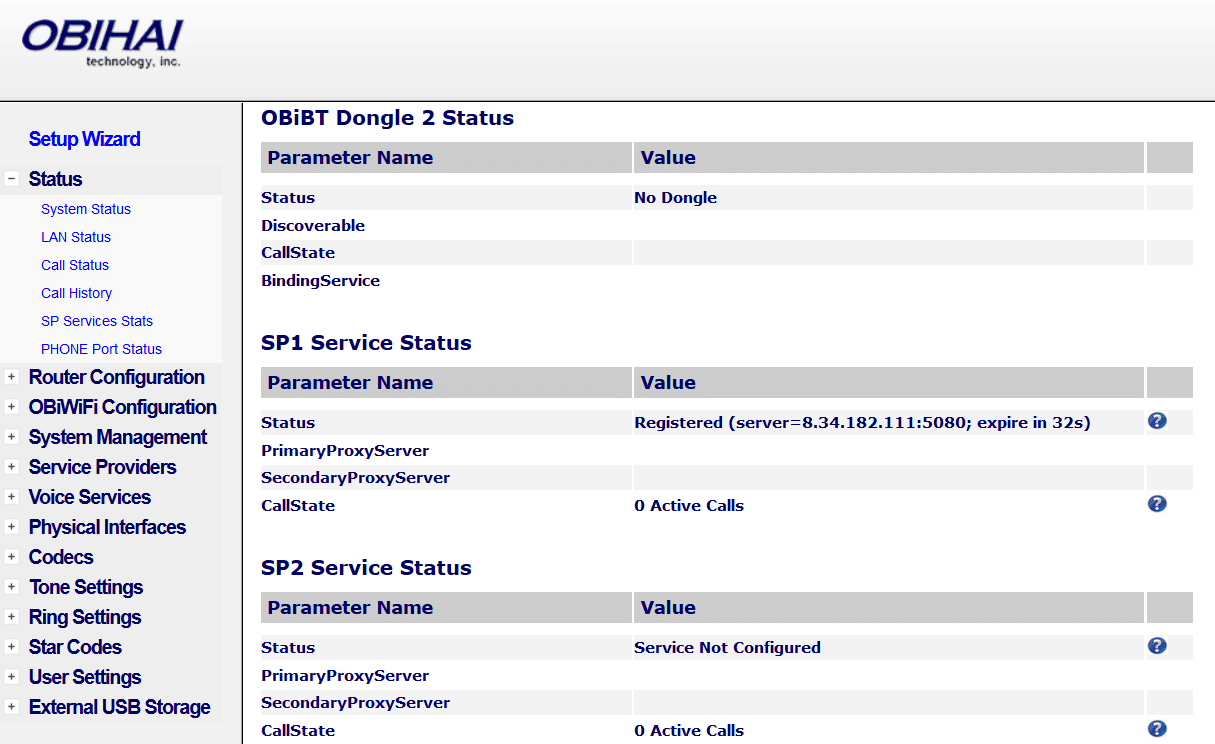
Task: Expand Star Codes section
Action: (x=12, y=647)
